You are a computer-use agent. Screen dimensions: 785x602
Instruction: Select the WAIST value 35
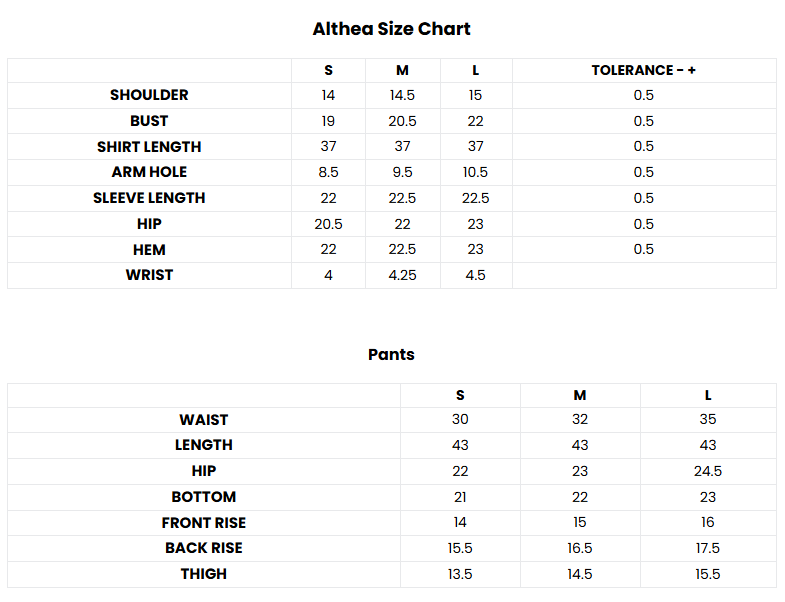click(708, 419)
